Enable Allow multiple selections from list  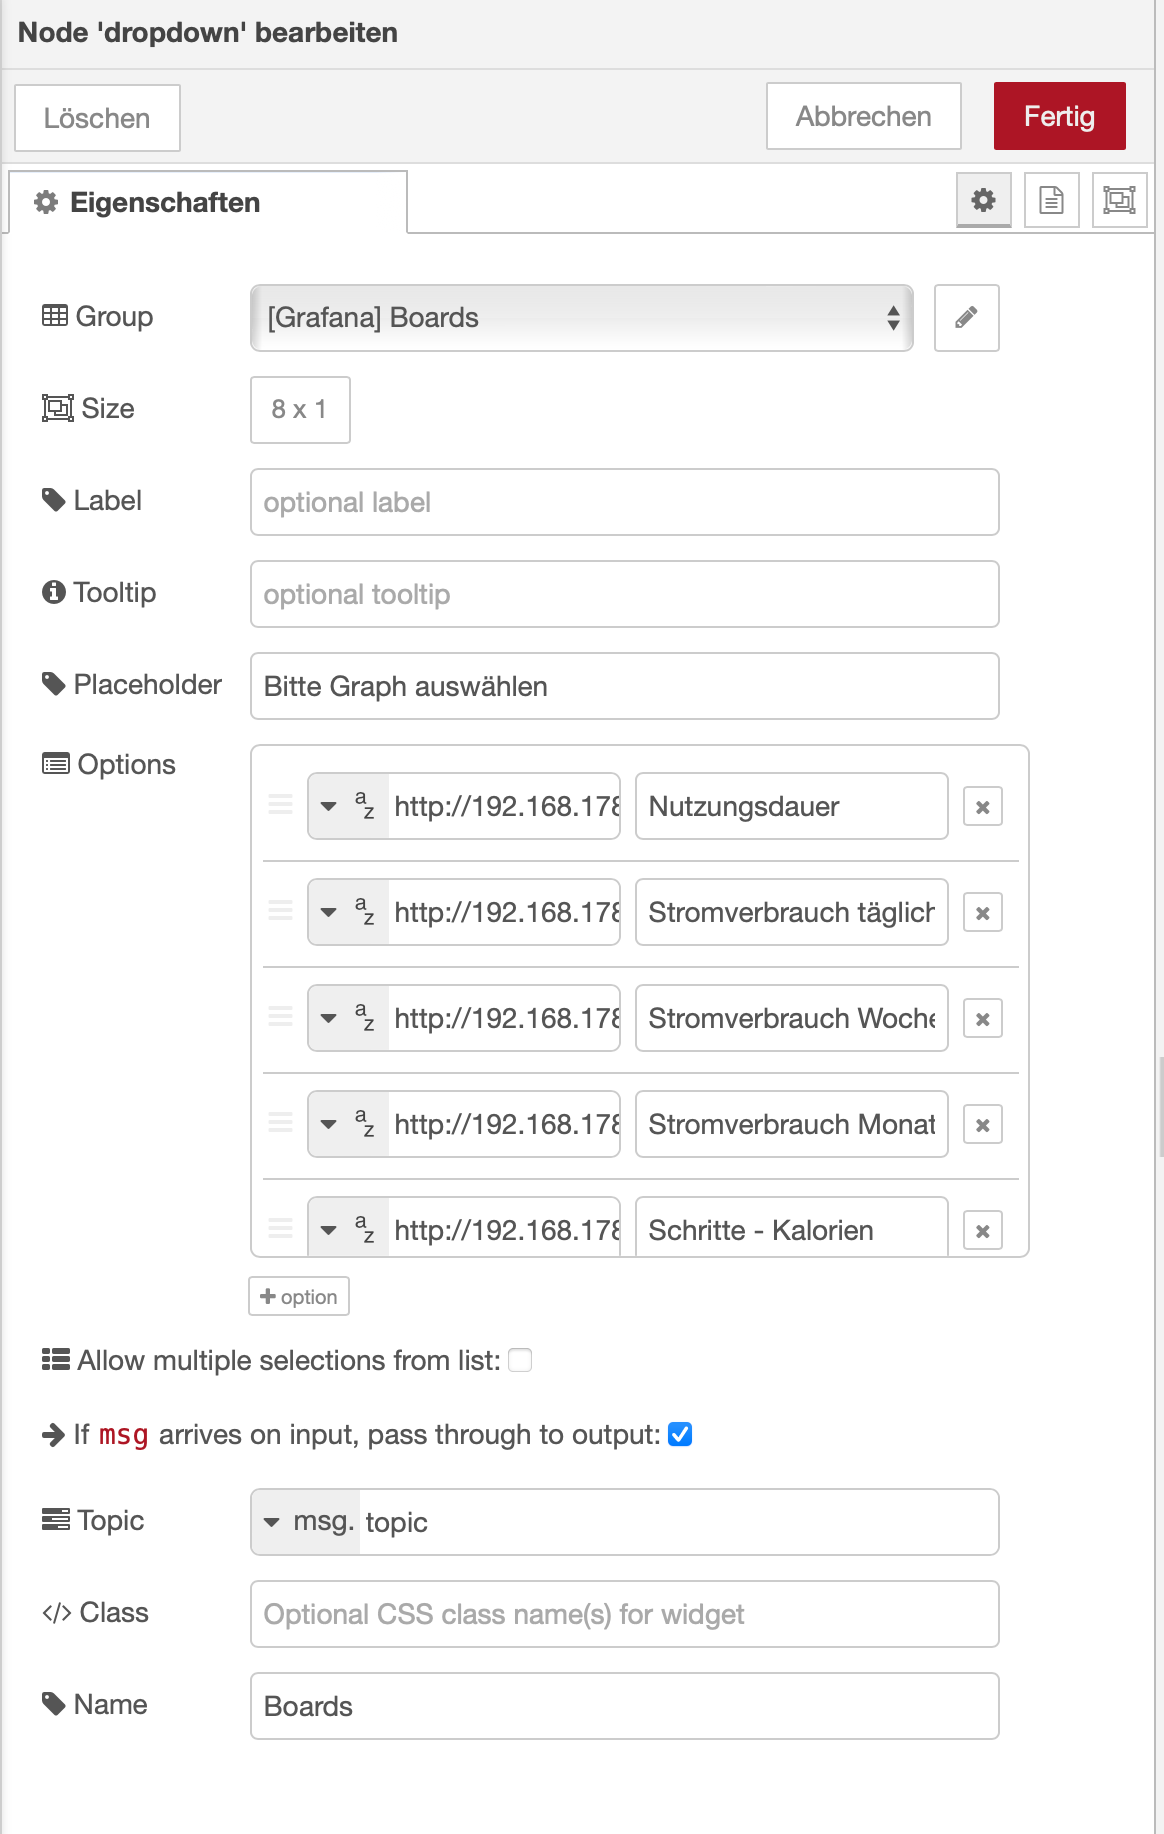(520, 1360)
